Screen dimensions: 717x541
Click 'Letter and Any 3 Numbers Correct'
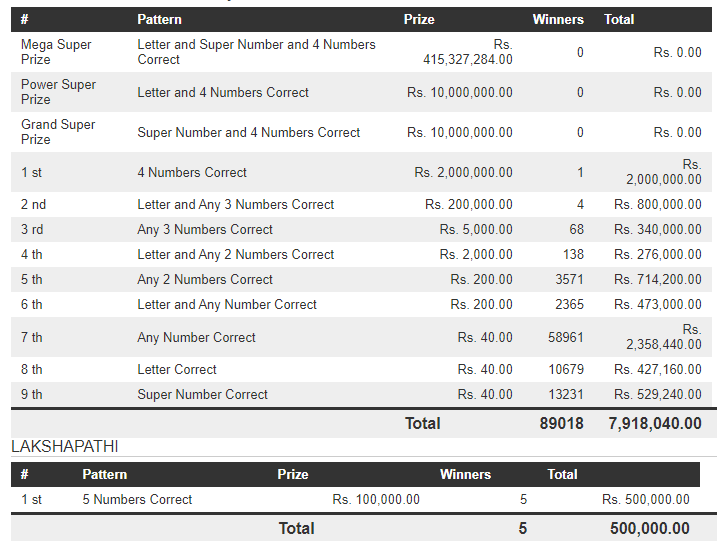point(236,204)
